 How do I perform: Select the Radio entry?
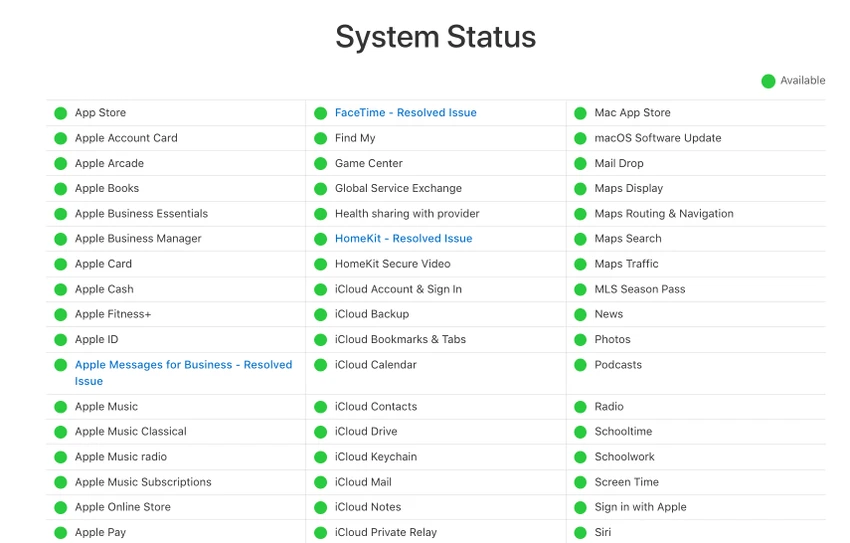point(609,406)
